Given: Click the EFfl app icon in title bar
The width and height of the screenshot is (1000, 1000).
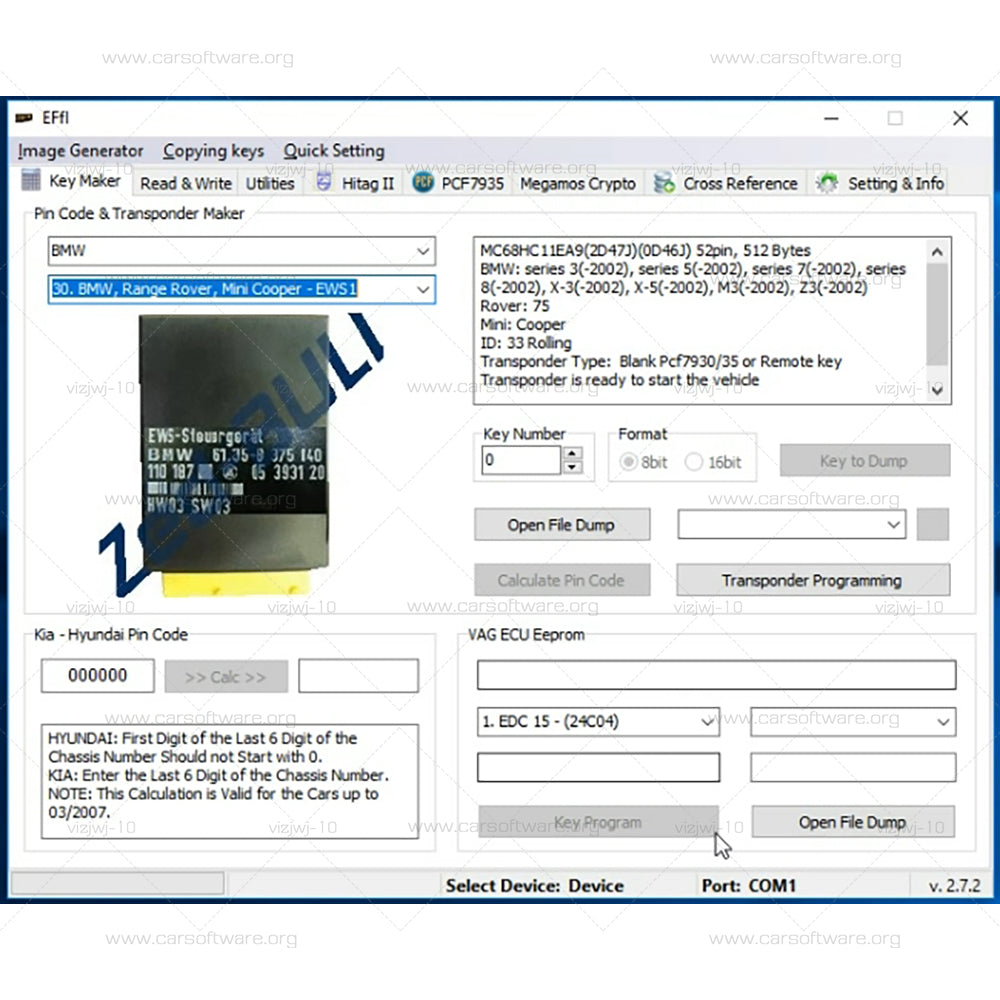Looking at the screenshot, I should pyautogui.click(x=24, y=117).
